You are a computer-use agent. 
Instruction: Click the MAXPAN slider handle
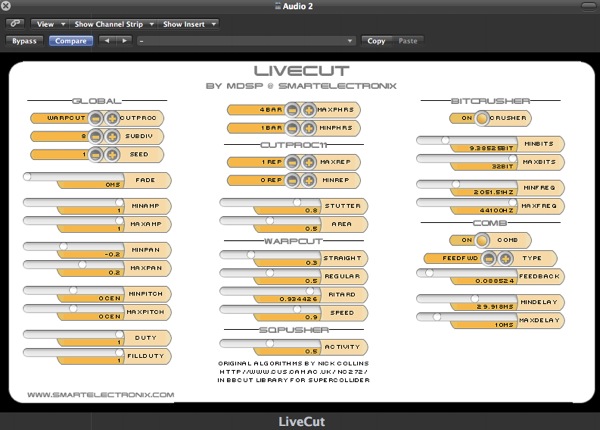82,264
